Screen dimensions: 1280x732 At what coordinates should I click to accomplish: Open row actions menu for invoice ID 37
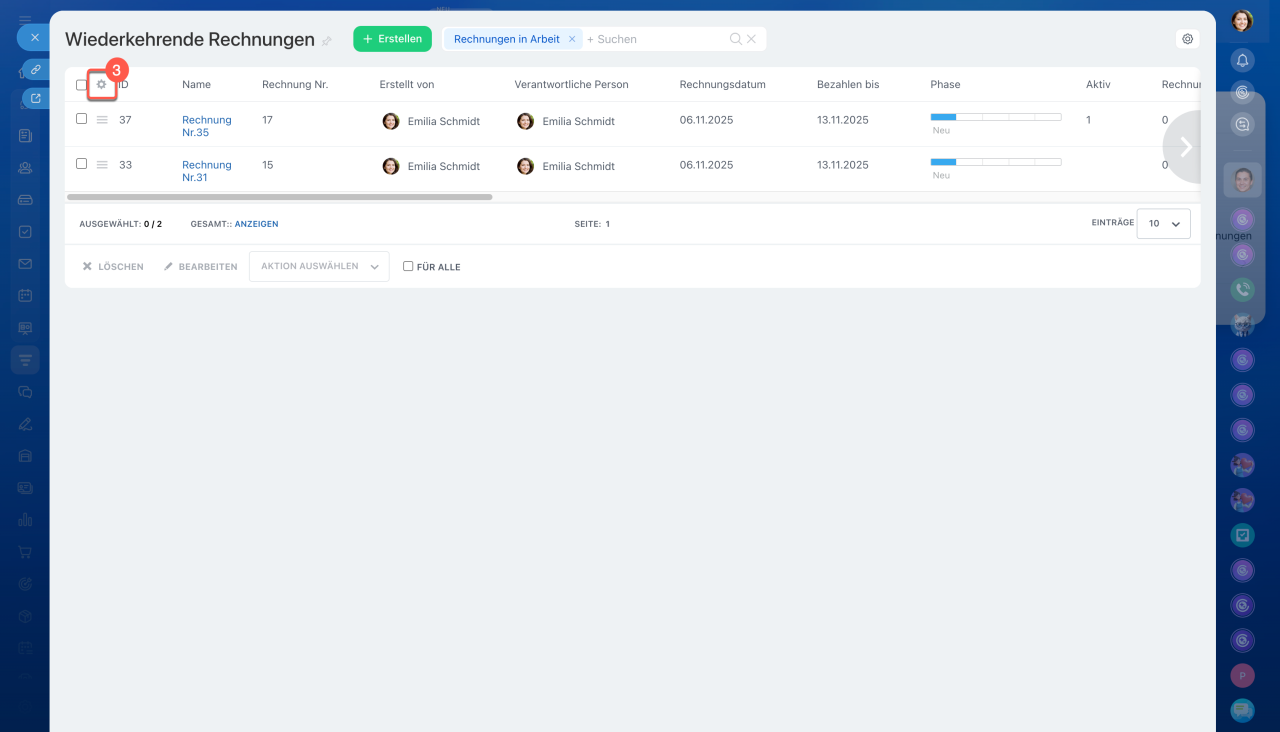[102, 120]
